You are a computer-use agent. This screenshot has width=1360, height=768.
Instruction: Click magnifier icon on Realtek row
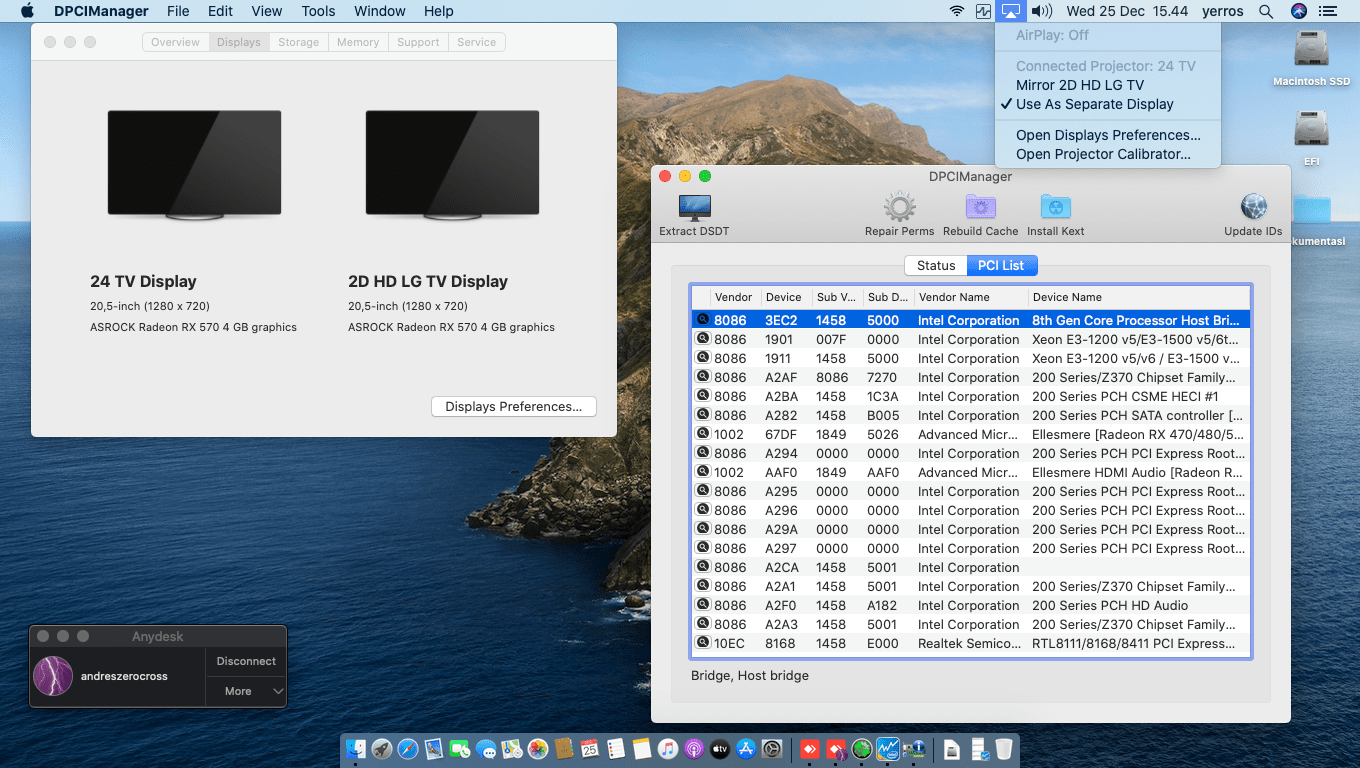[703, 643]
